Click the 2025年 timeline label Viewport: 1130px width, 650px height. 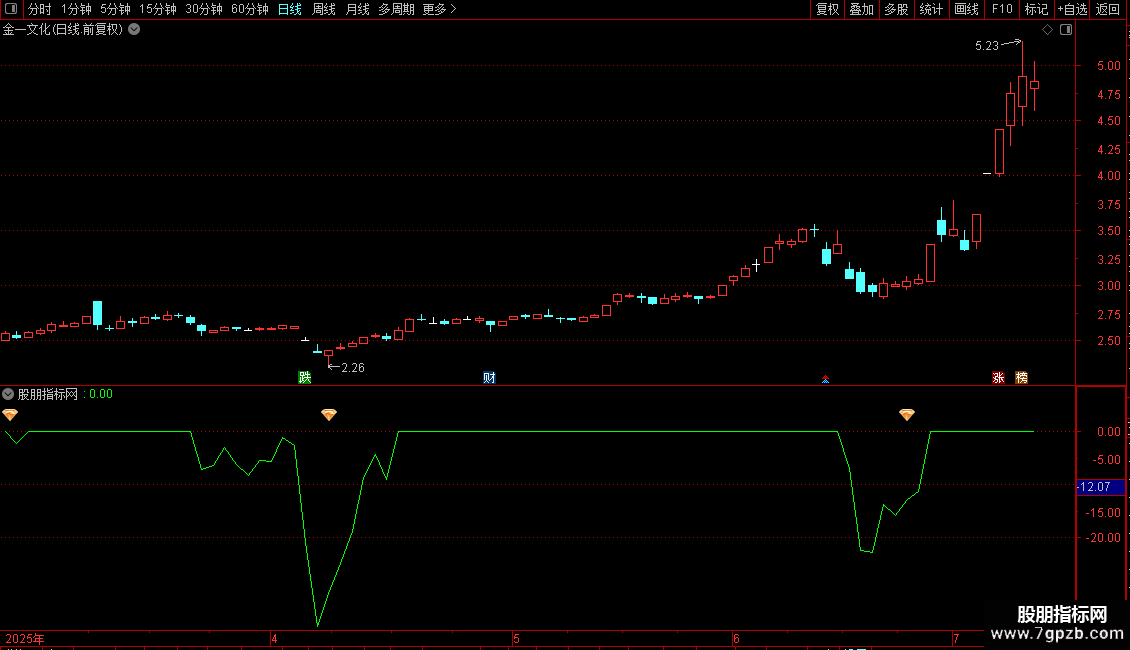coord(25,638)
